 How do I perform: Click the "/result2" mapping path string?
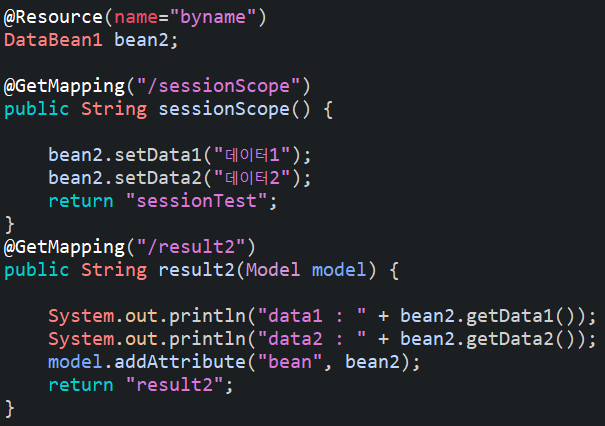(x=191, y=247)
